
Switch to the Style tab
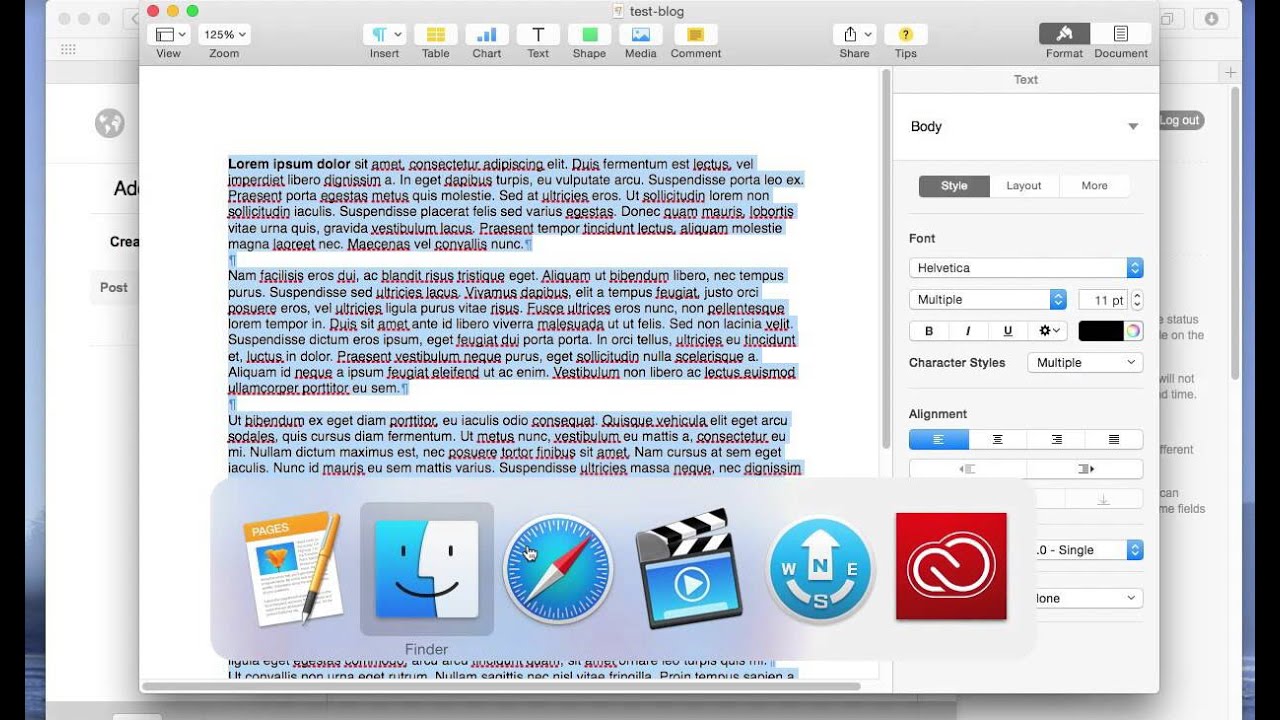point(954,186)
